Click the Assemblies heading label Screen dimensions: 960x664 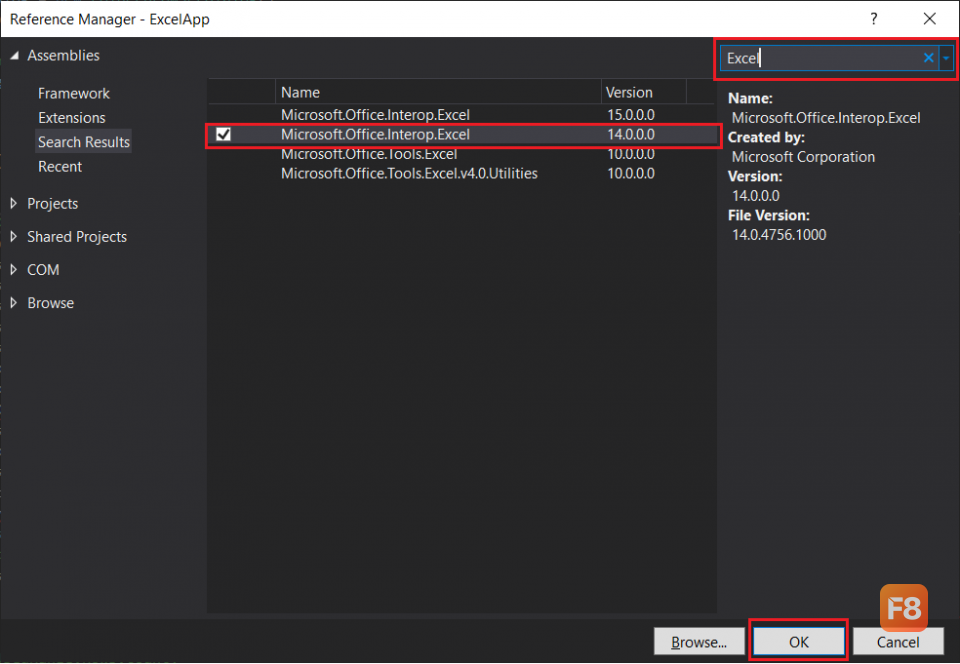(x=63, y=56)
